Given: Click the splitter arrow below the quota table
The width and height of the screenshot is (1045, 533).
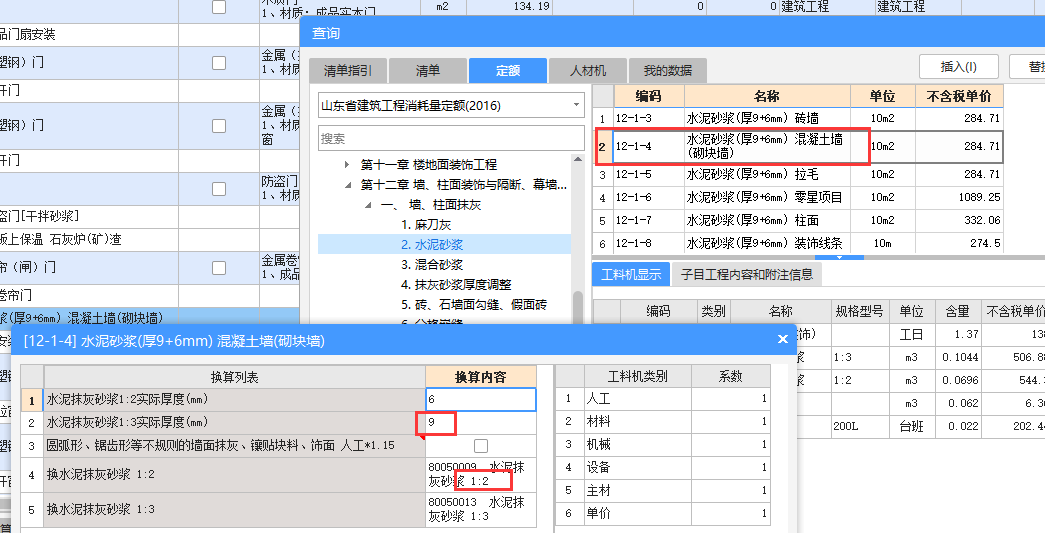Looking at the screenshot, I should click(x=839, y=257).
